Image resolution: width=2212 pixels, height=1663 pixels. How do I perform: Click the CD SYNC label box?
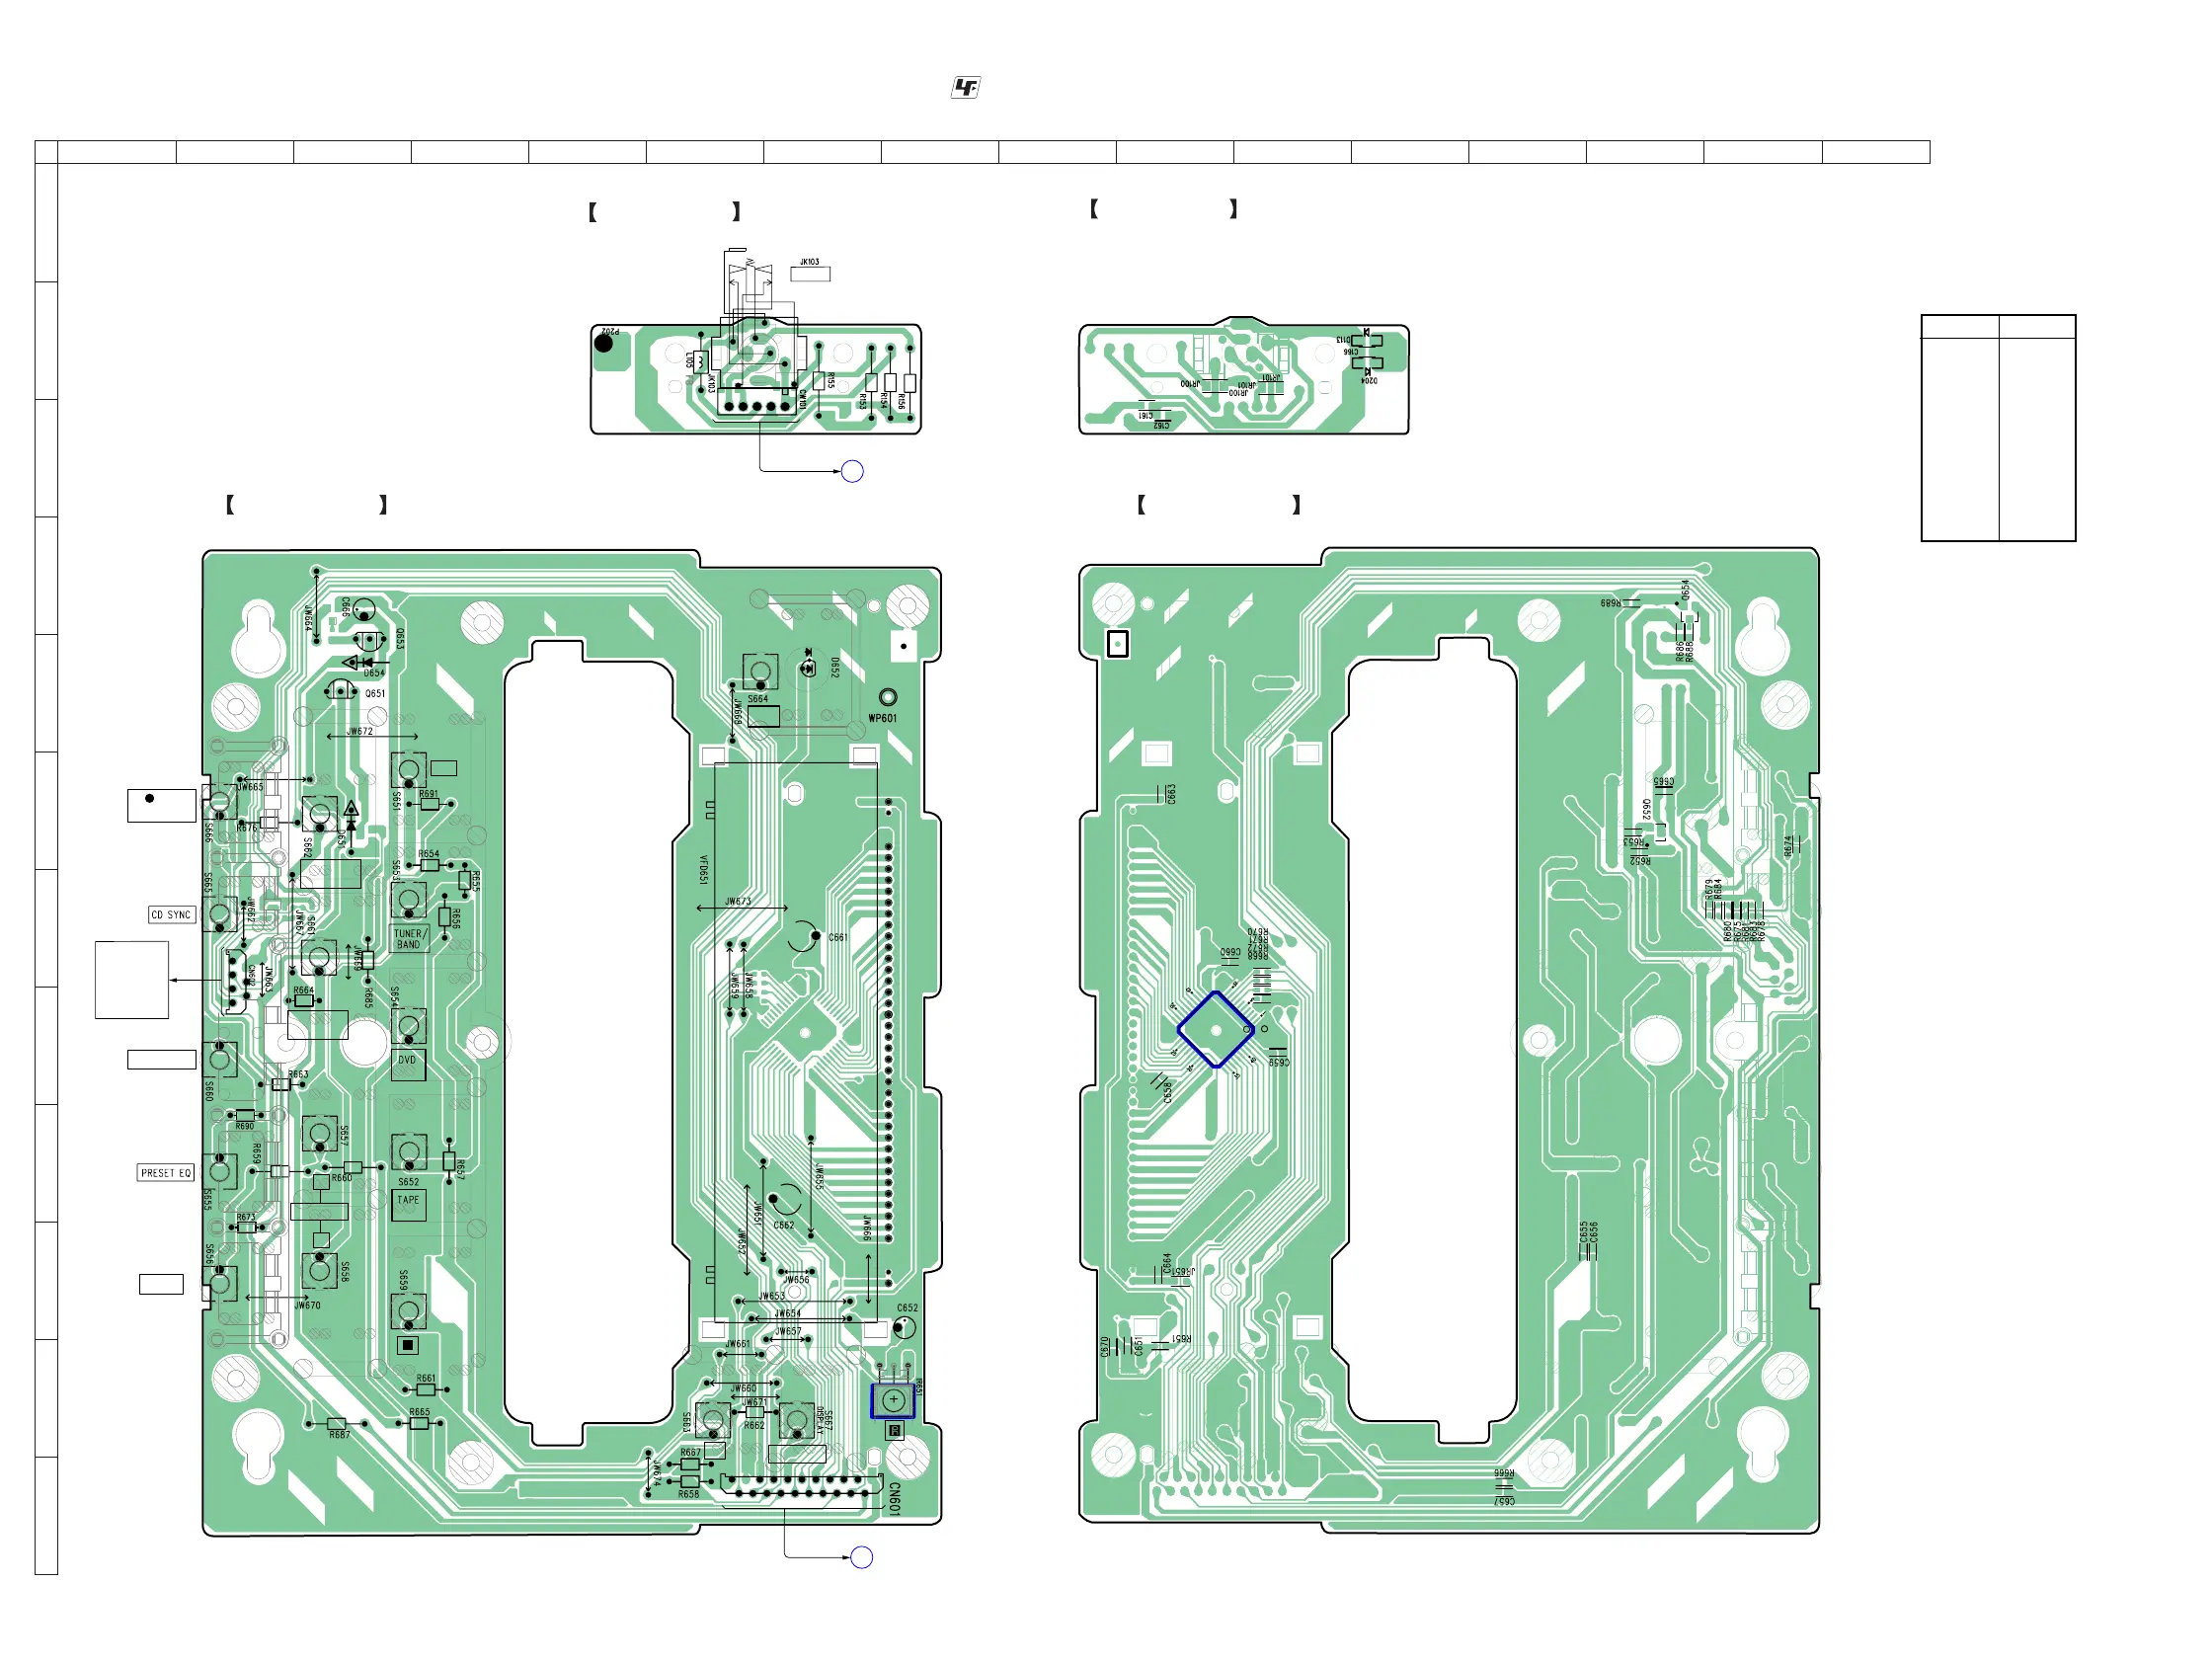tap(171, 915)
